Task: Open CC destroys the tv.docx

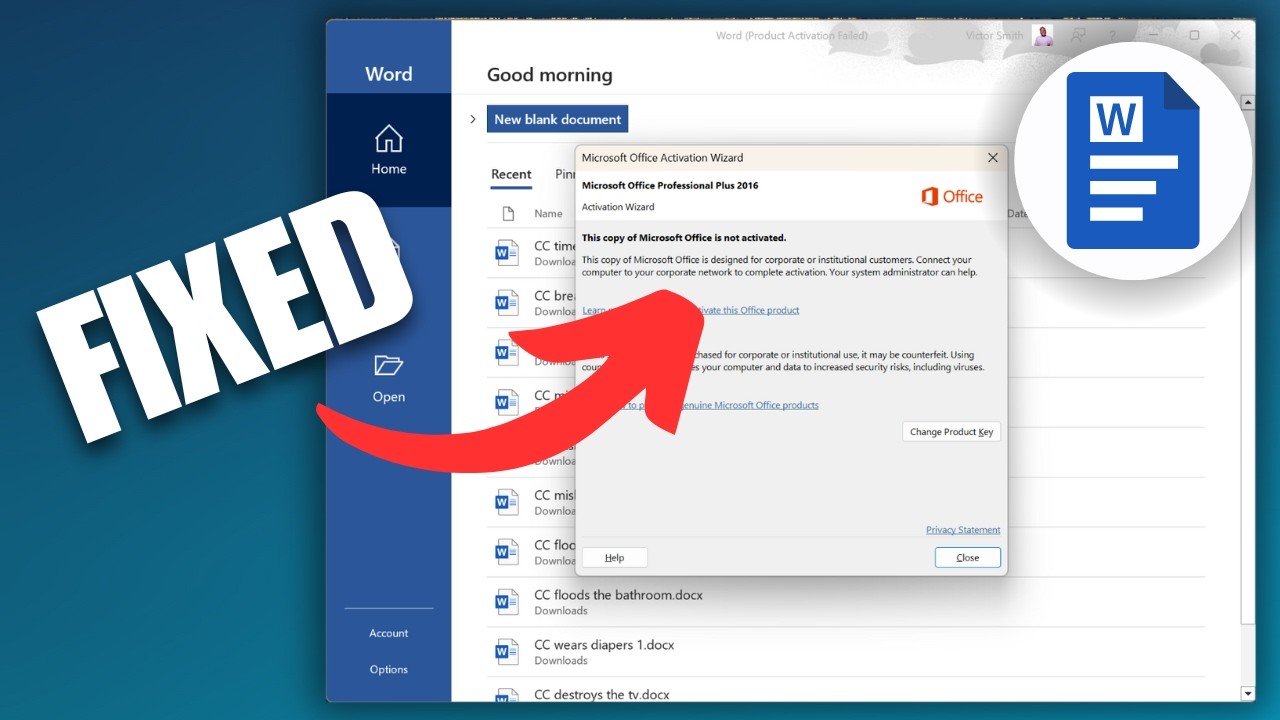Action: pyautogui.click(x=602, y=695)
